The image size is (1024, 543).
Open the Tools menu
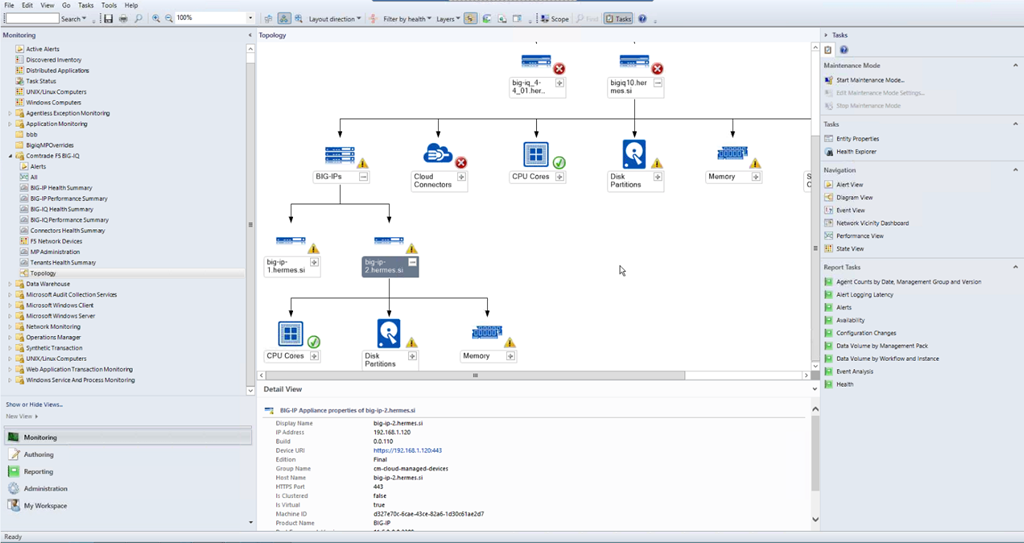[x=108, y=6]
